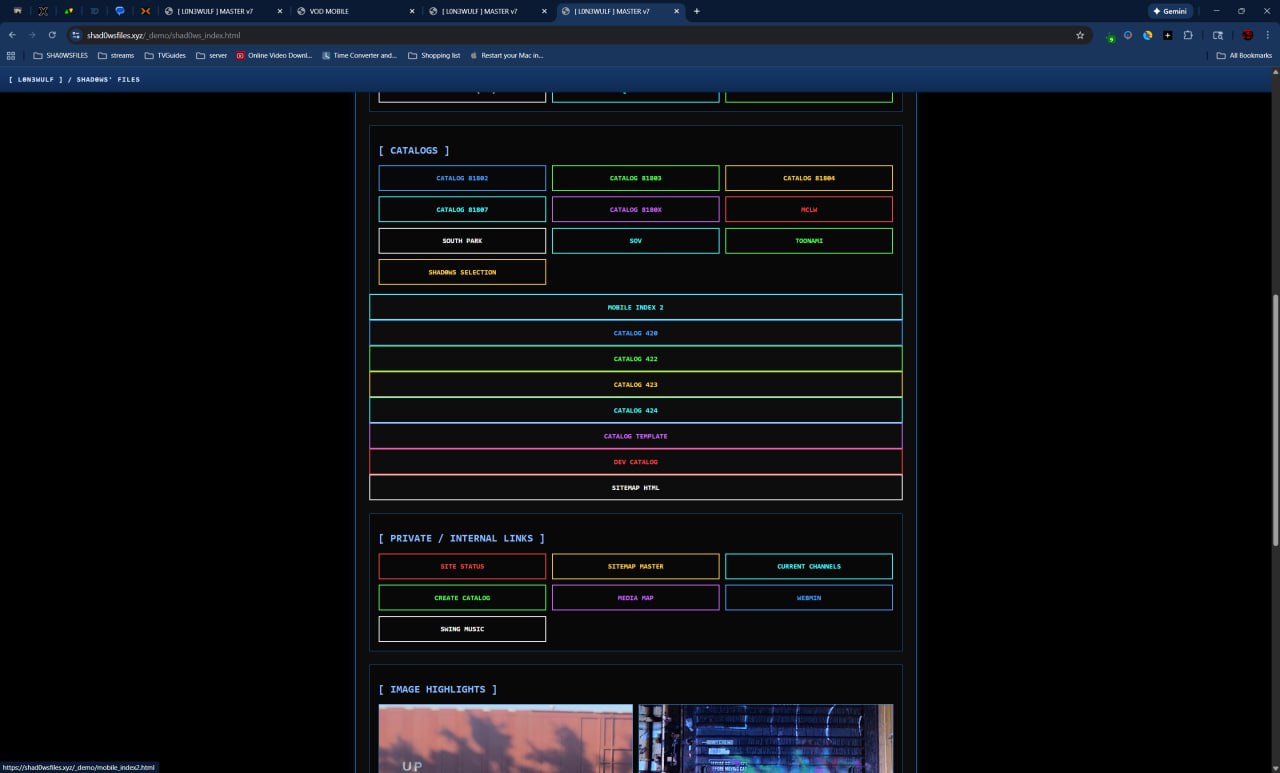Open the Extensions puzzle-piece menu
Image resolution: width=1280 pixels, height=773 pixels.
1188,35
